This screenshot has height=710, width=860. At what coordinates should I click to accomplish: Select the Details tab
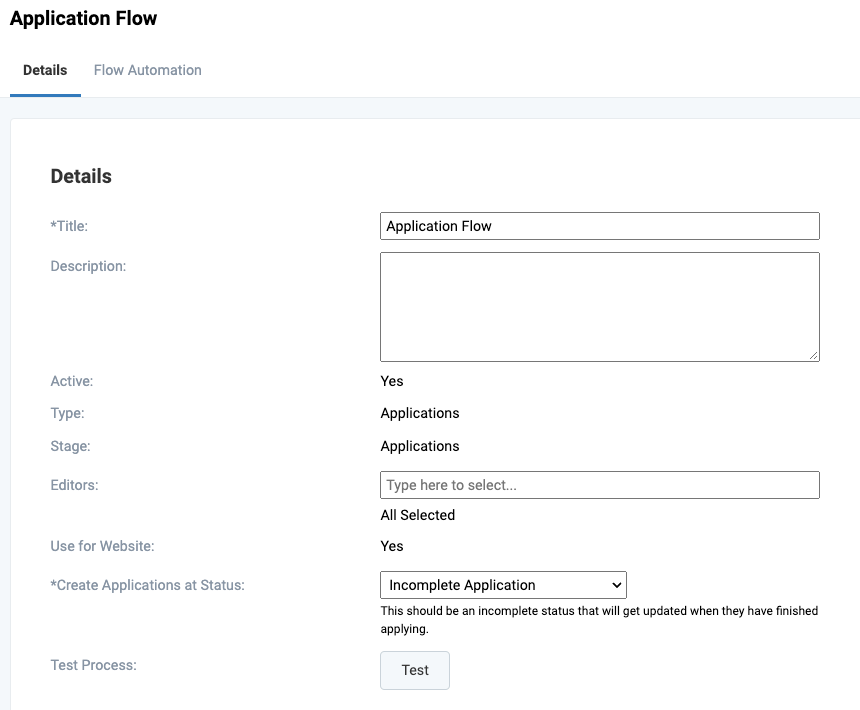coord(44,70)
